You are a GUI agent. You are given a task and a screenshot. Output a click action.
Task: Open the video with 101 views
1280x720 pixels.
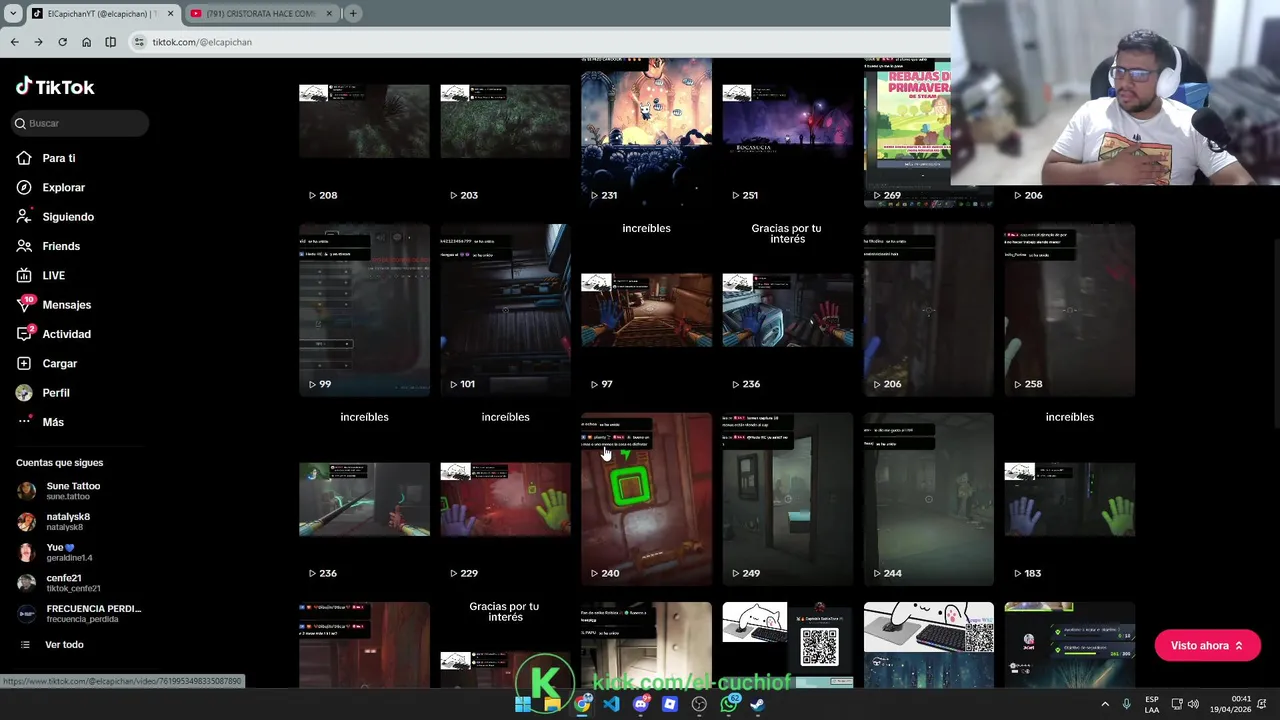505,310
